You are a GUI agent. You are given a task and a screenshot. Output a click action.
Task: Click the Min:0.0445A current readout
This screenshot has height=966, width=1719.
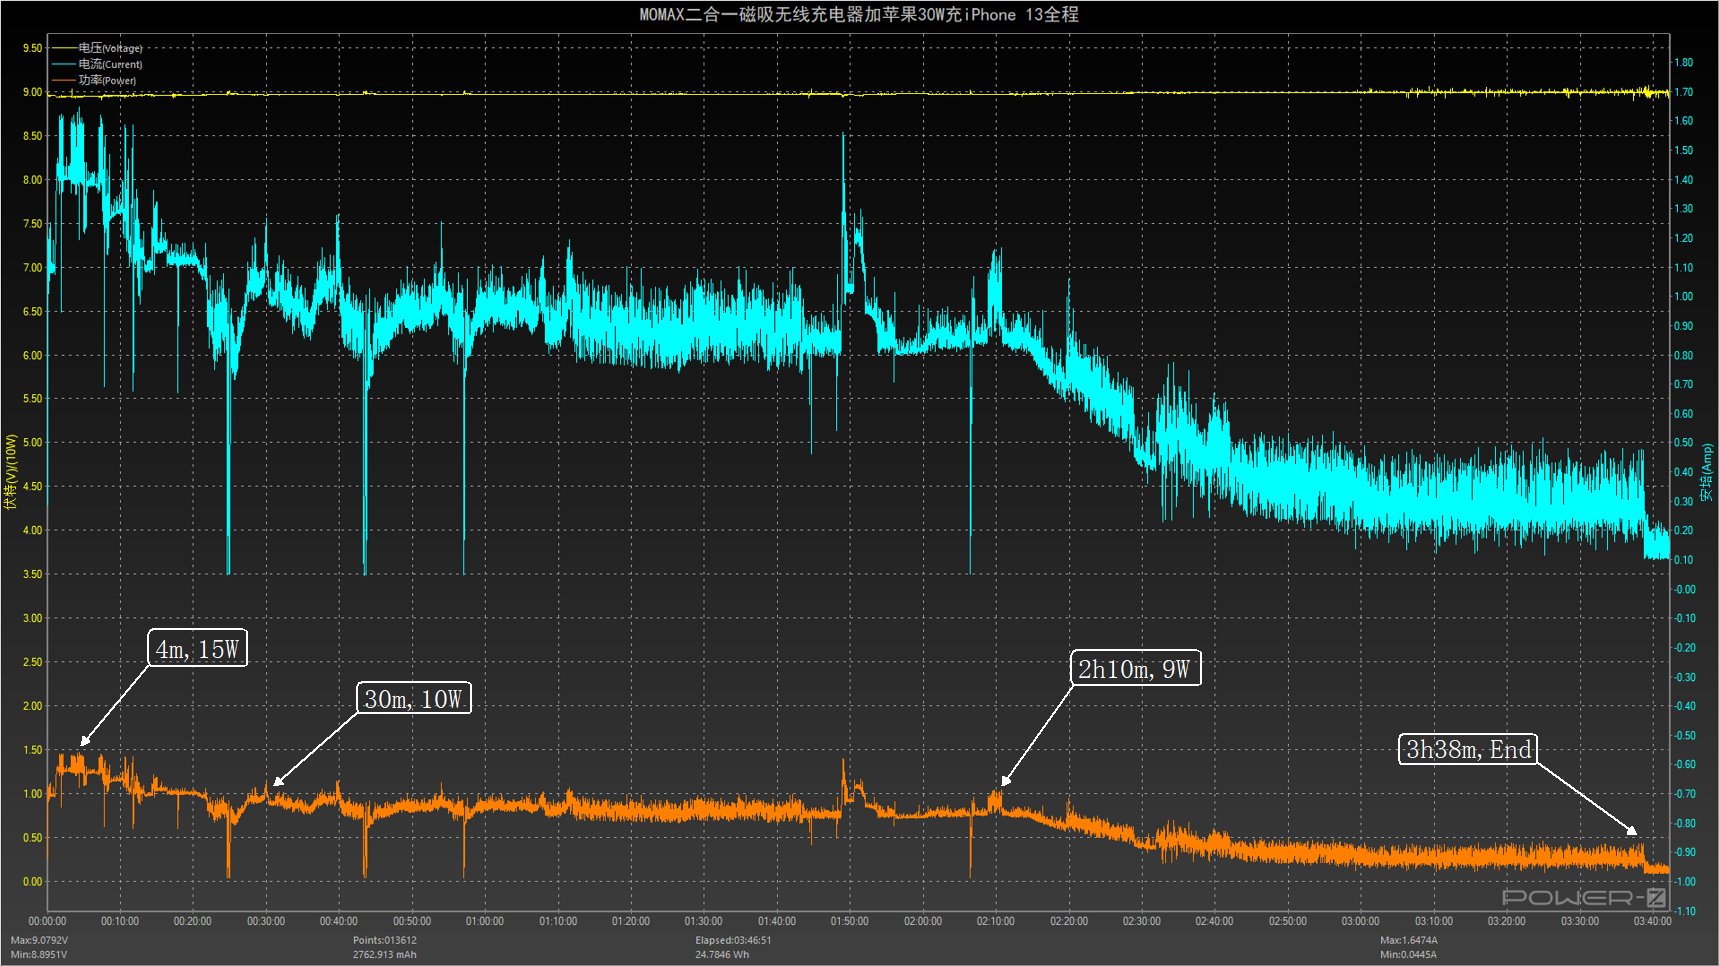[x=1408, y=954]
